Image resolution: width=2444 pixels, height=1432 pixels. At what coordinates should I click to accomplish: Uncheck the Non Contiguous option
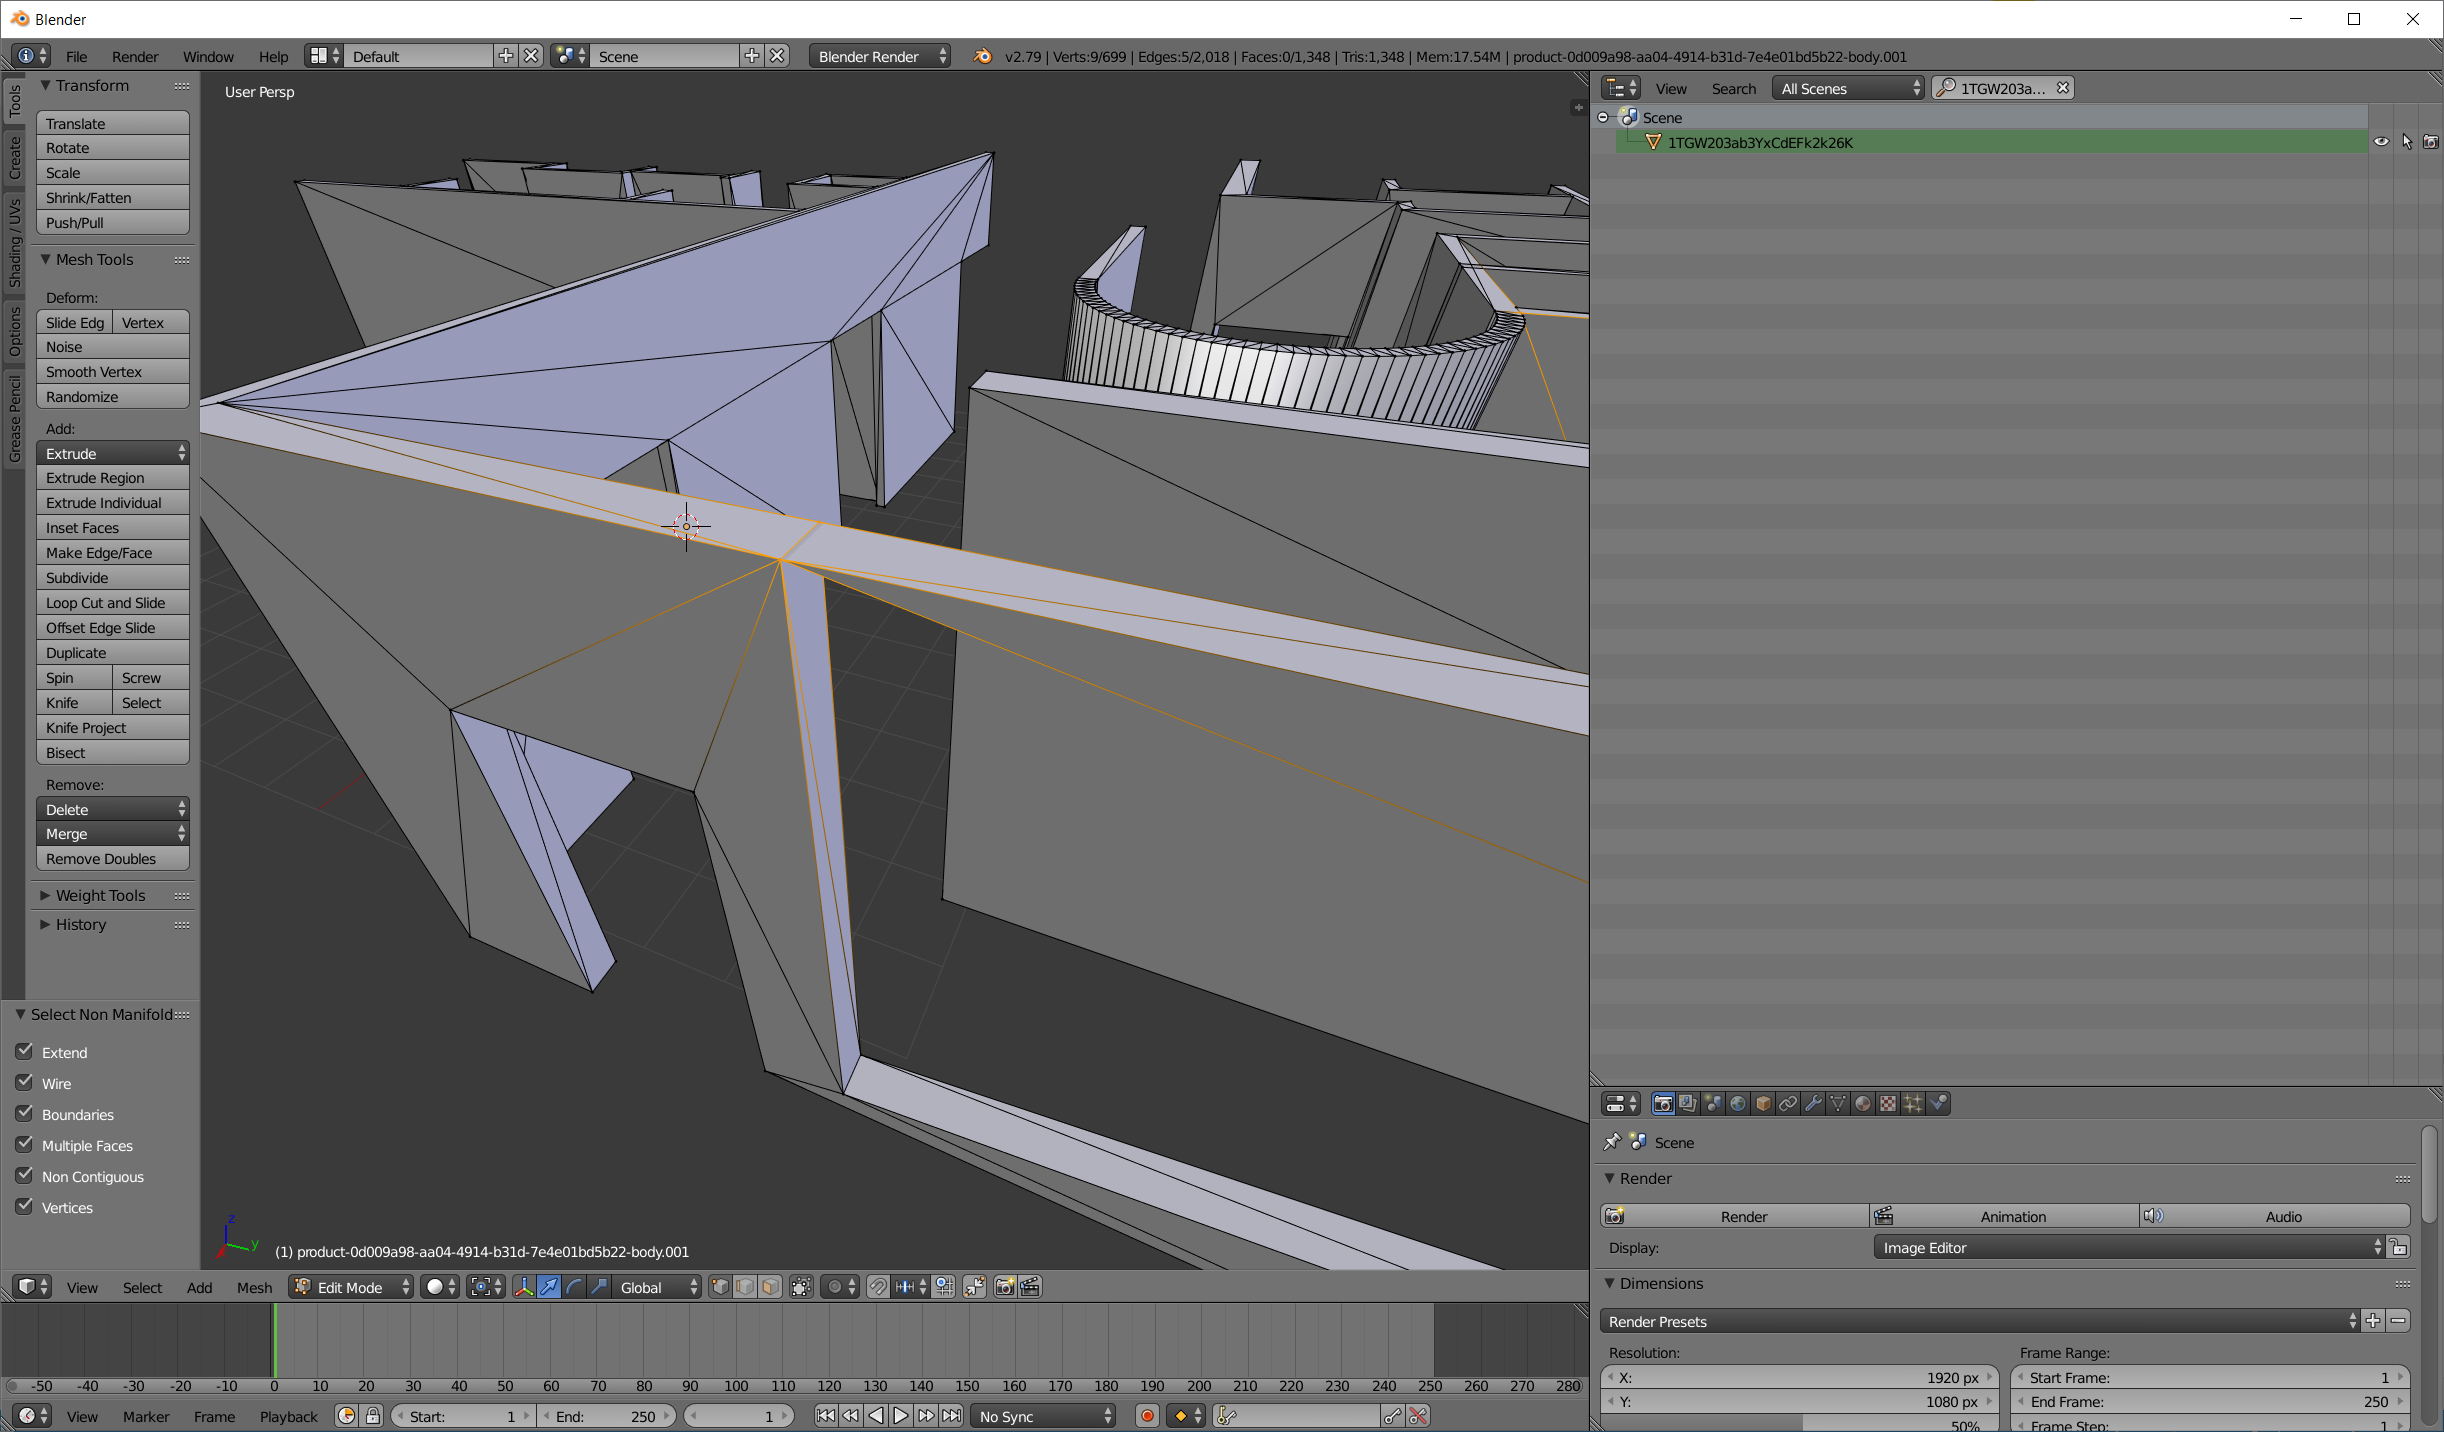click(24, 1176)
